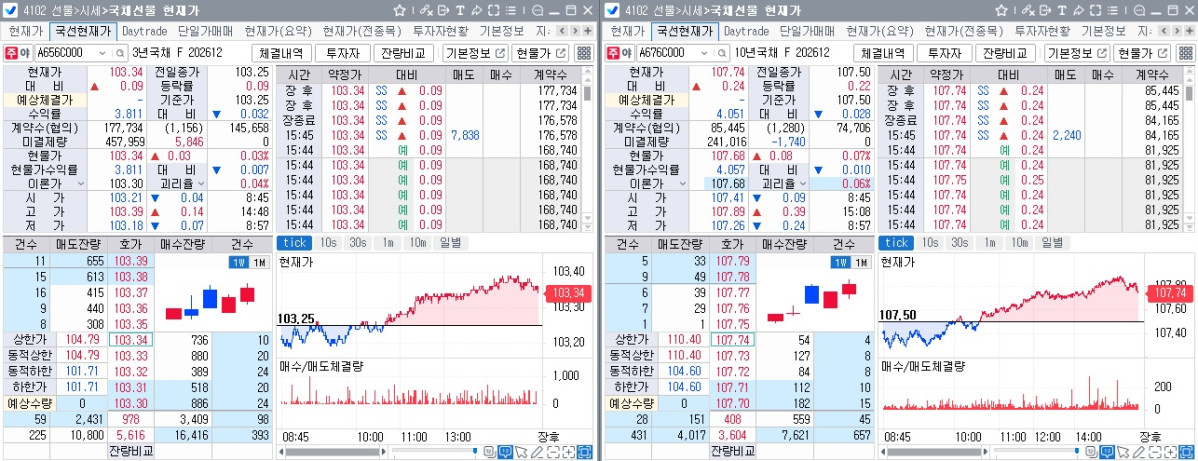Viewport: 1198px width, 461px height.
Task: Add new tab with plus in left window
Action: coord(588,31)
